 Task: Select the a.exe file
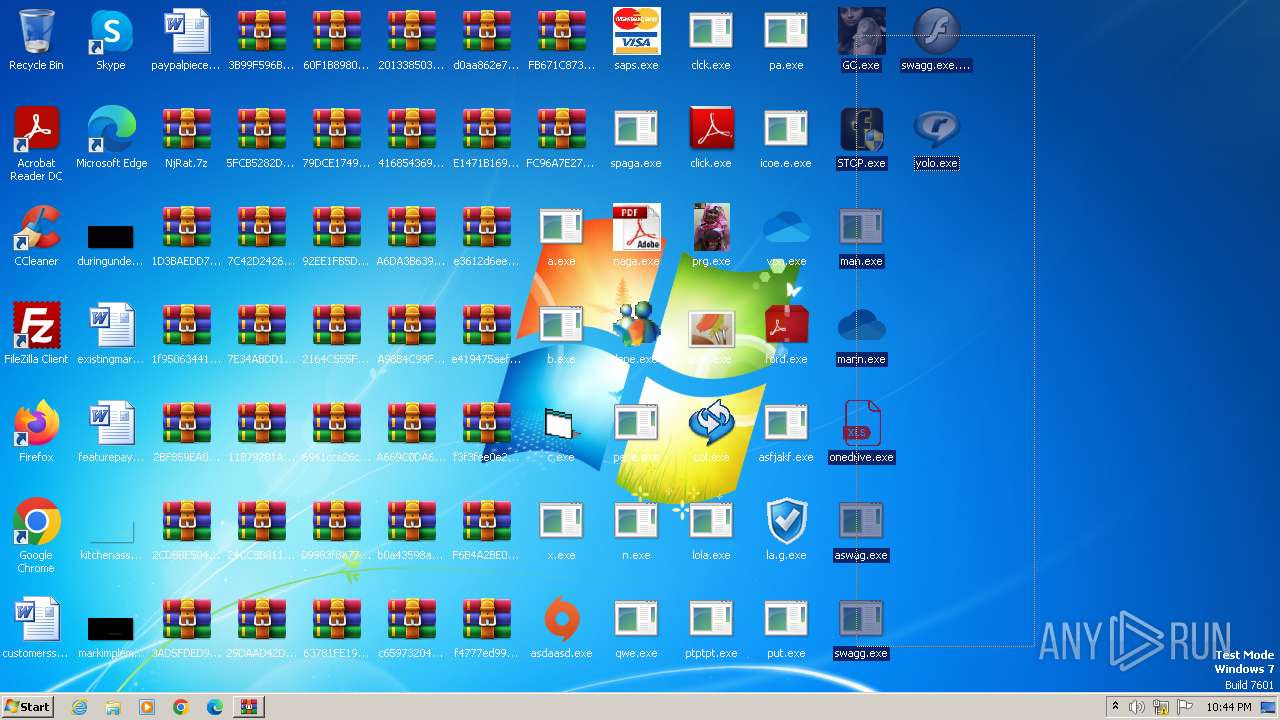coord(561,236)
